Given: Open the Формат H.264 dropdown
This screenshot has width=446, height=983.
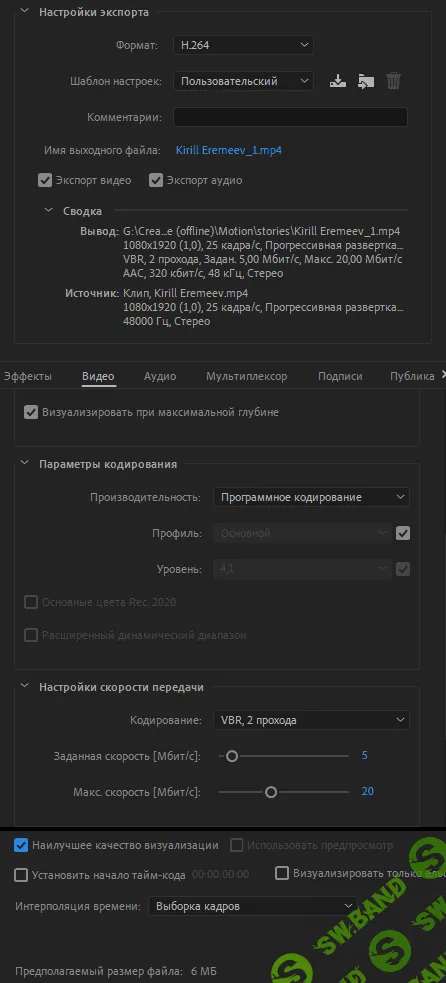Looking at the screenshot, I should point(243,45).
